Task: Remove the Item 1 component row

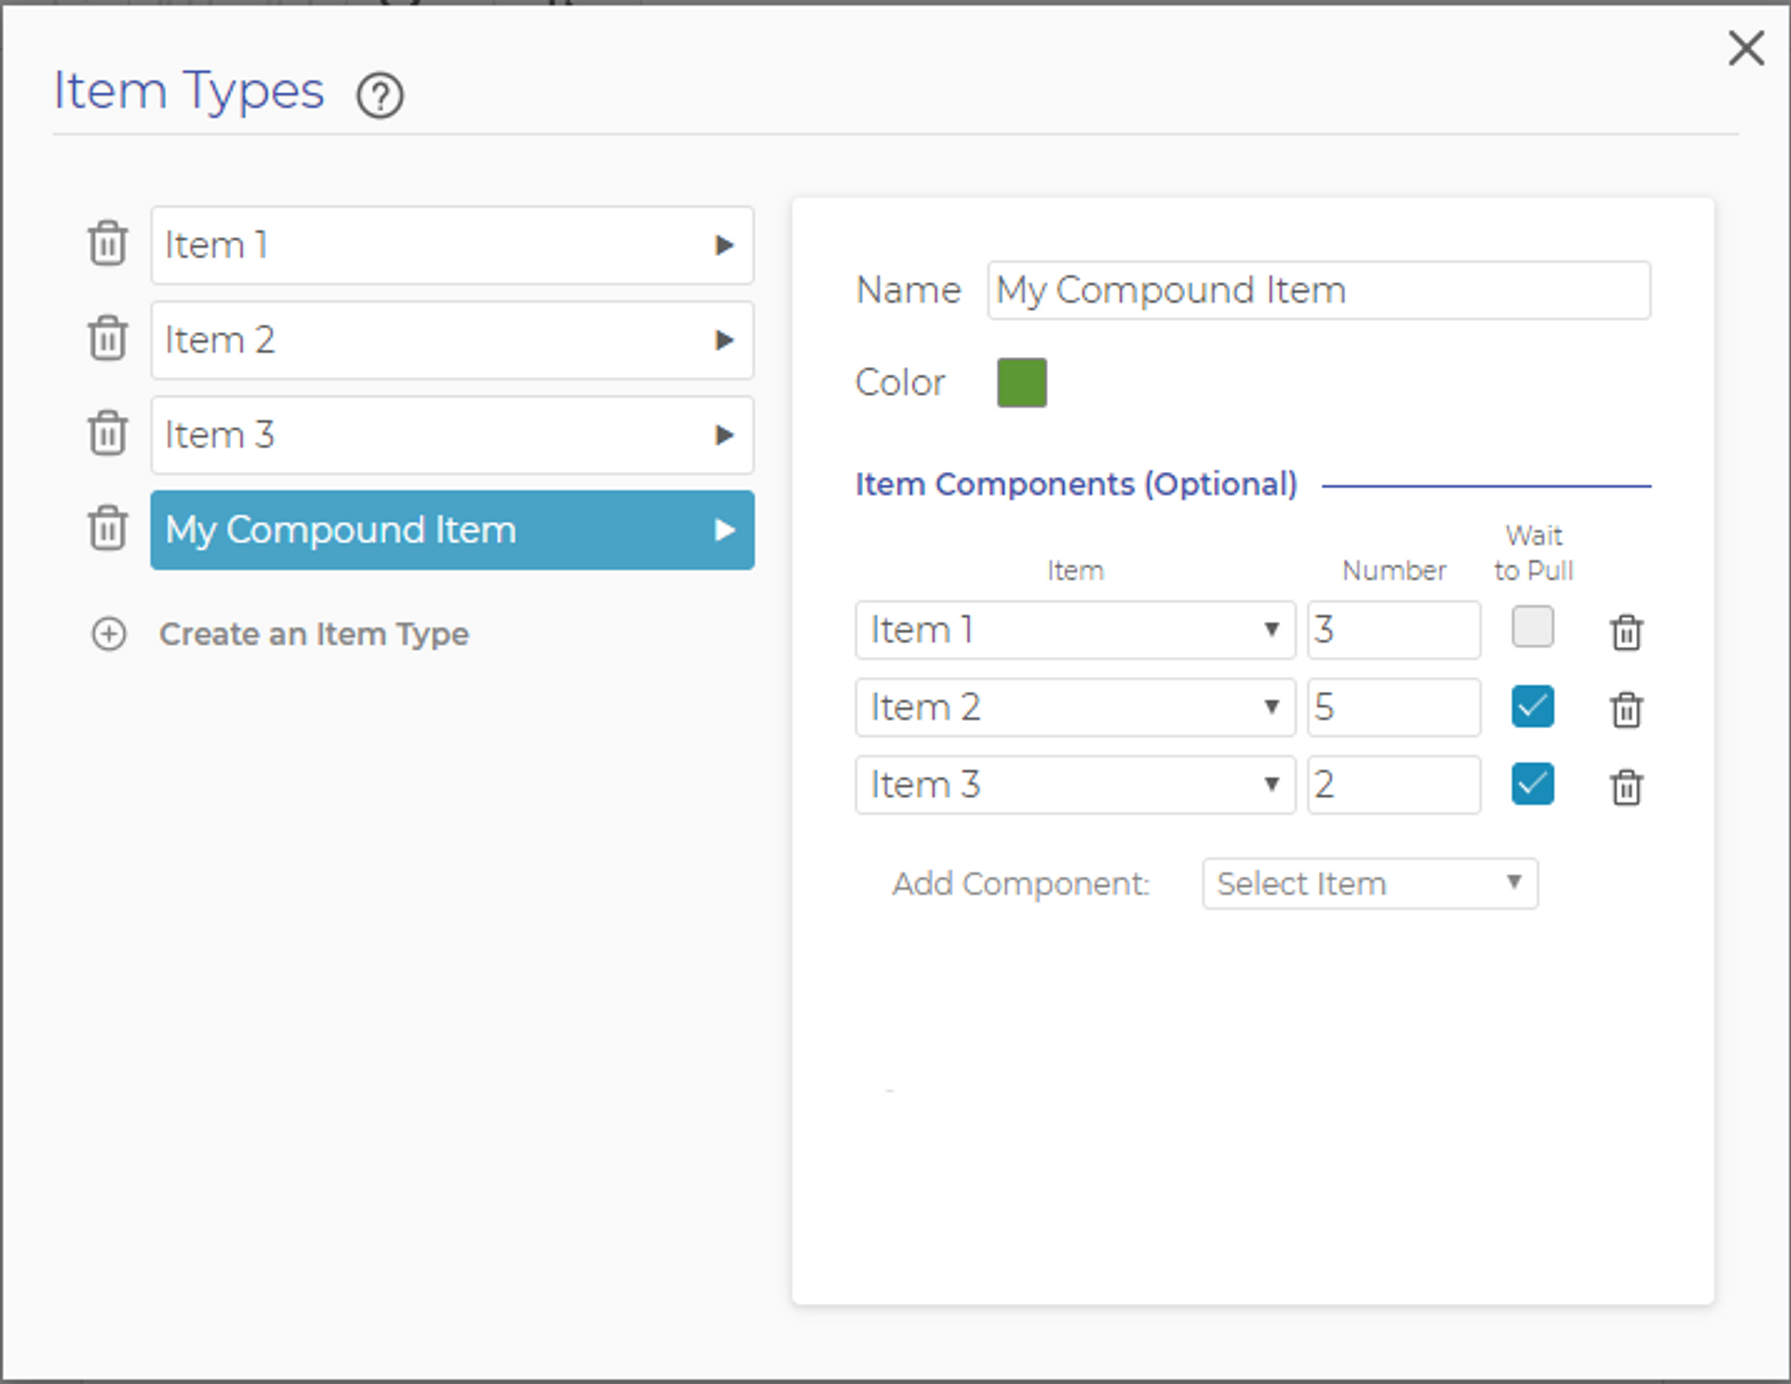Action: click(x=1626, y=632)
